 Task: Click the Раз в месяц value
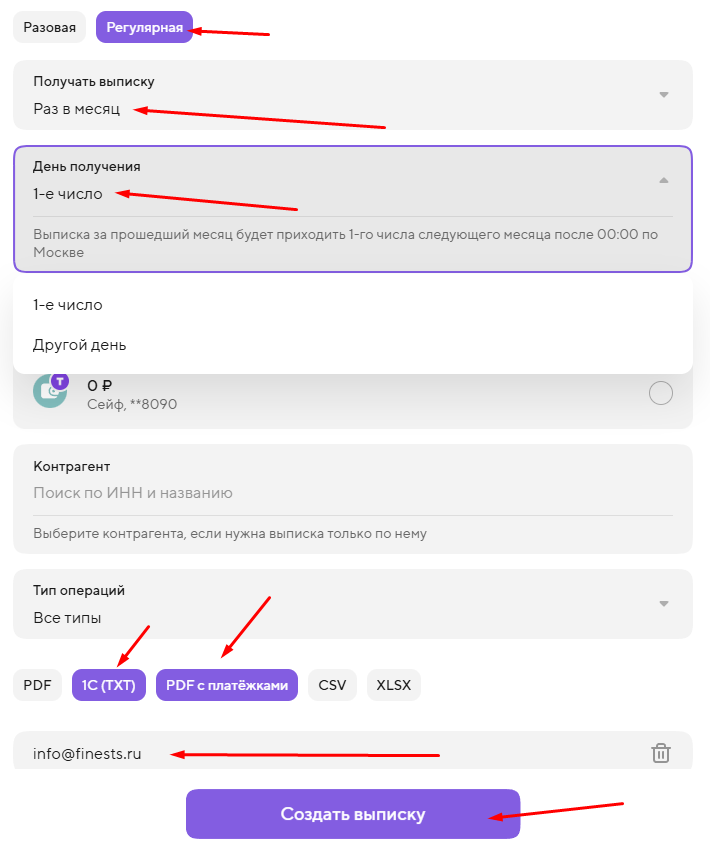pos(76,109)
